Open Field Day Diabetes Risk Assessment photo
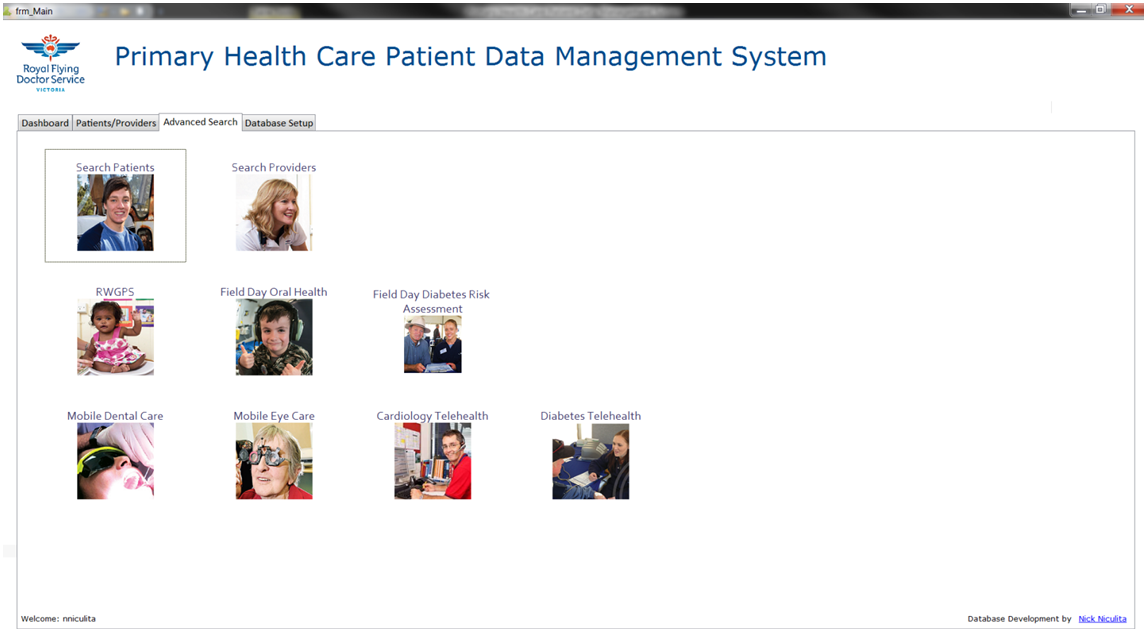This screenshot has height=629, width=1144. click(x=432, y=345)
